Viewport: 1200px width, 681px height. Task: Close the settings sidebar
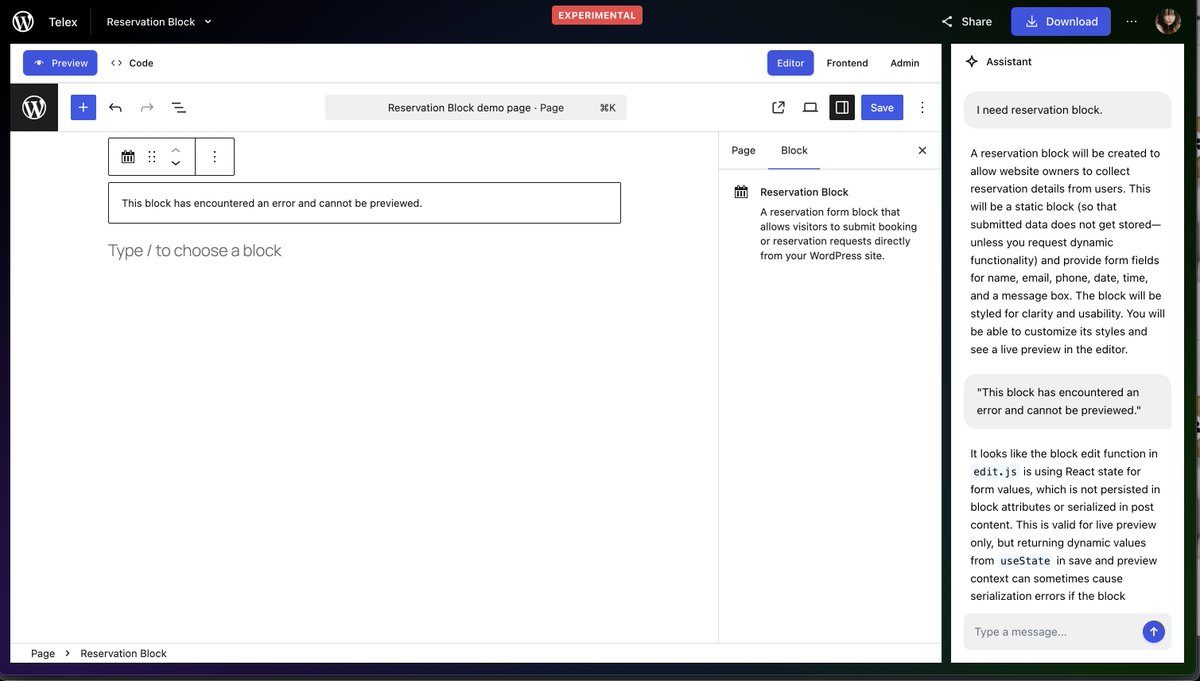point(922,150)
